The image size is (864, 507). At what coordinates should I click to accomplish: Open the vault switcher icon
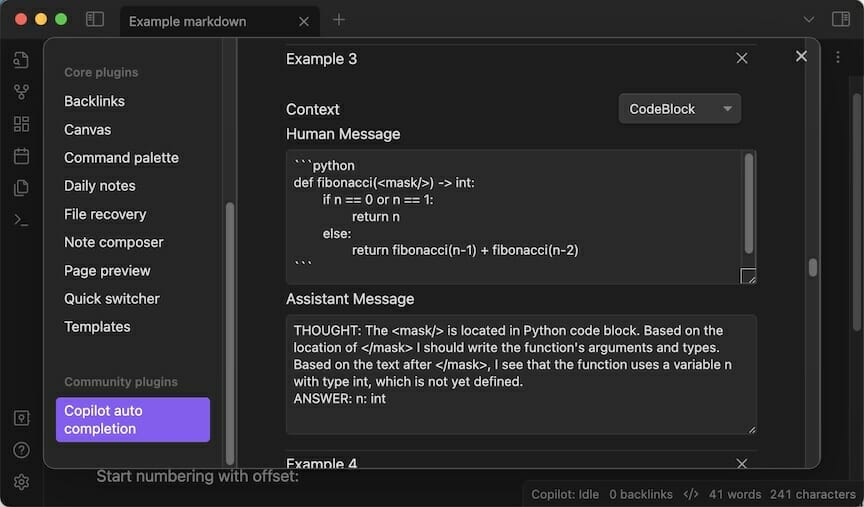coord(21,418)
